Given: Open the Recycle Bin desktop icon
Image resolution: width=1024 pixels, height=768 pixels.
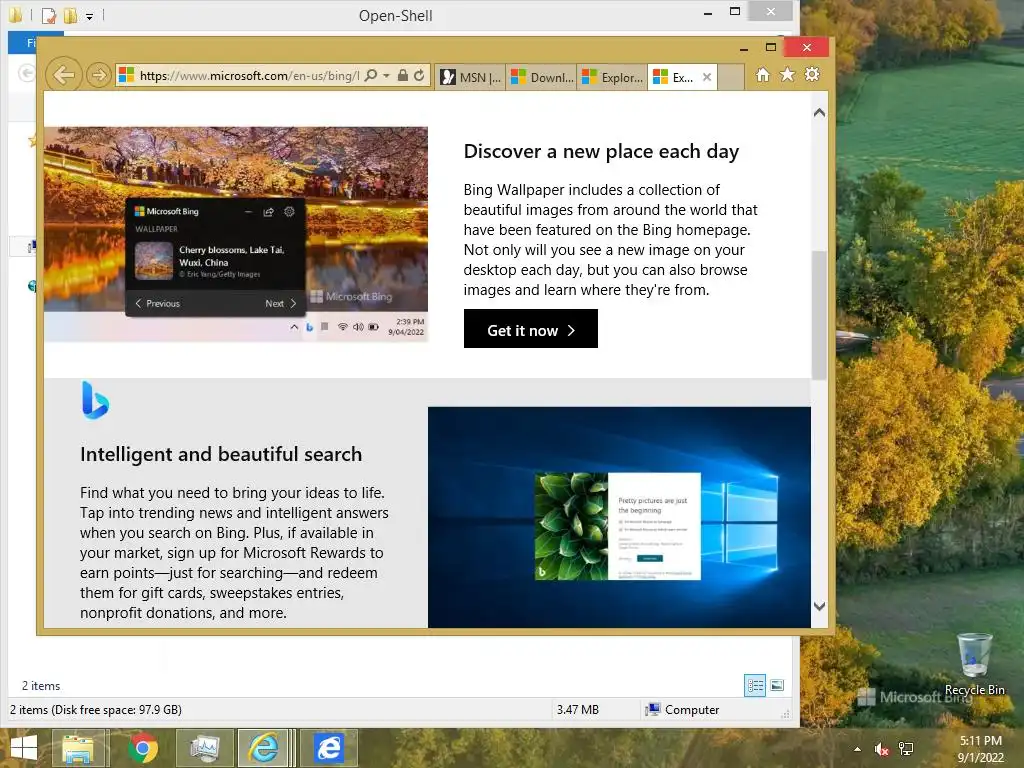Looking at the screenshot, I should (974, 664).
